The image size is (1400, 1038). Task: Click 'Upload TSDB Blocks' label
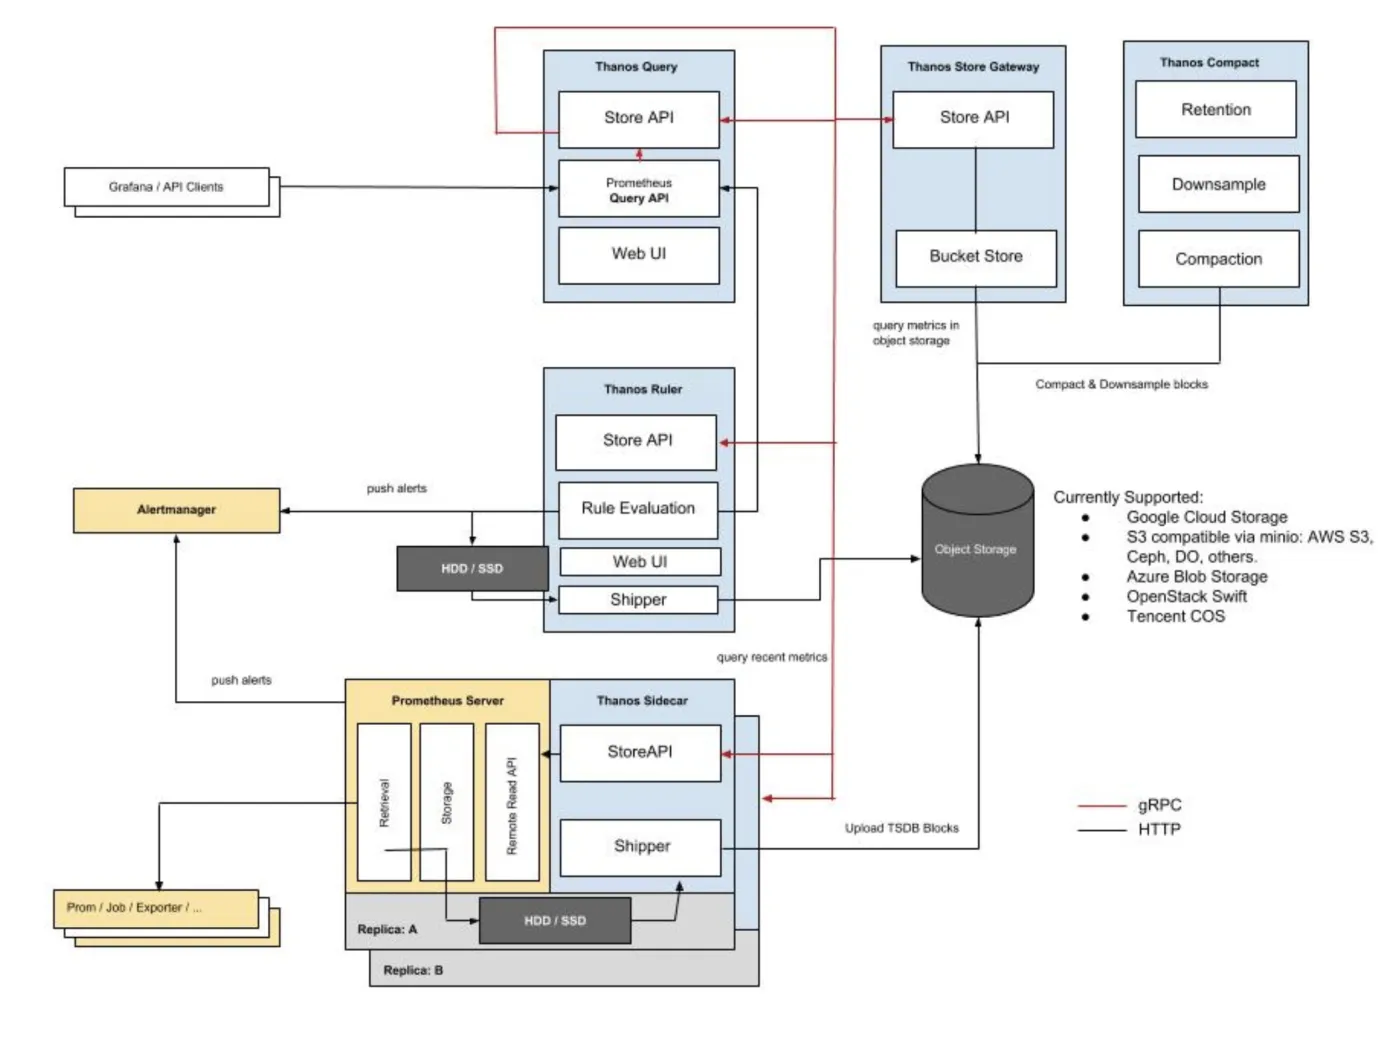(x=902, y=829)
